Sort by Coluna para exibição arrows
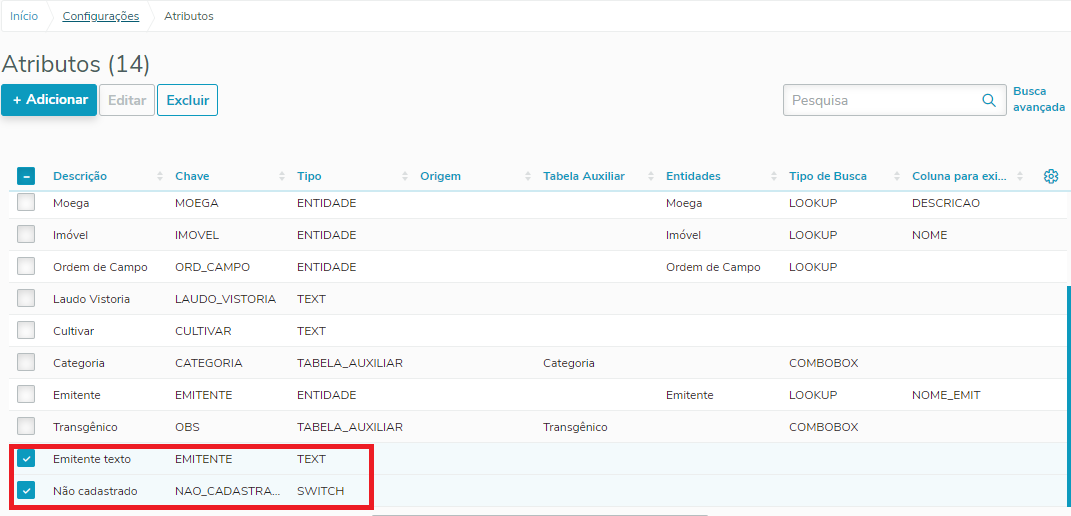 click(1020, 176)
